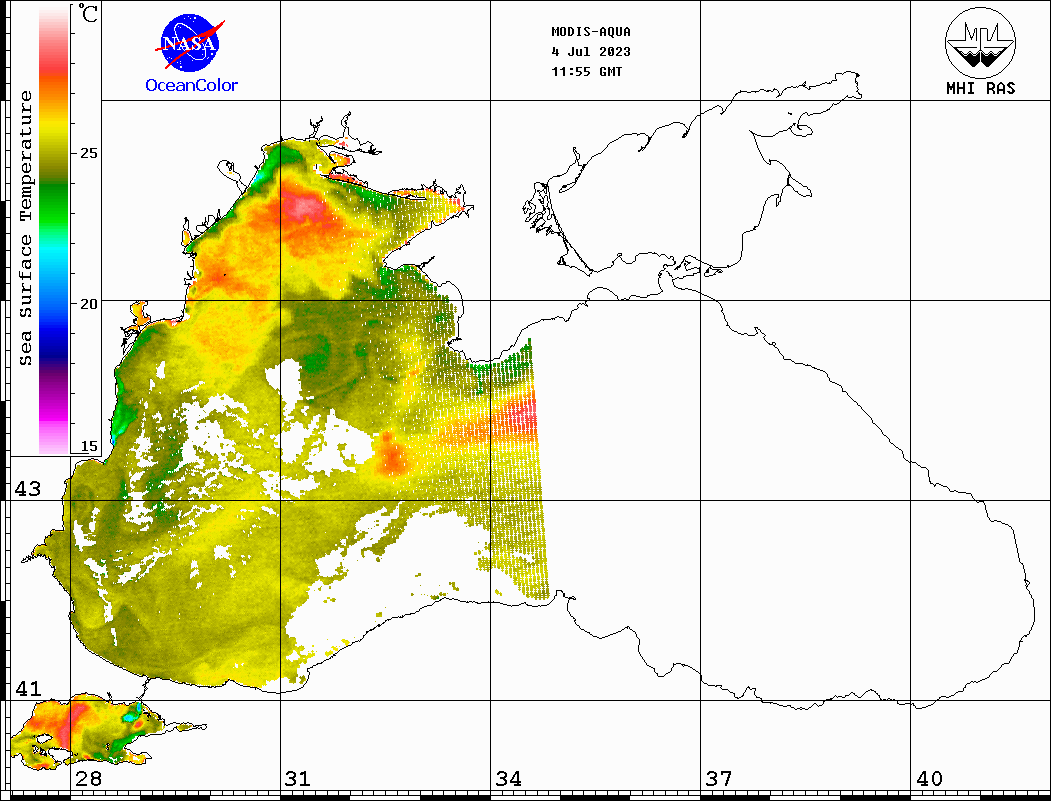Click the MHI RAS text label
1051x801 pixels.
[x=980, y=88]
